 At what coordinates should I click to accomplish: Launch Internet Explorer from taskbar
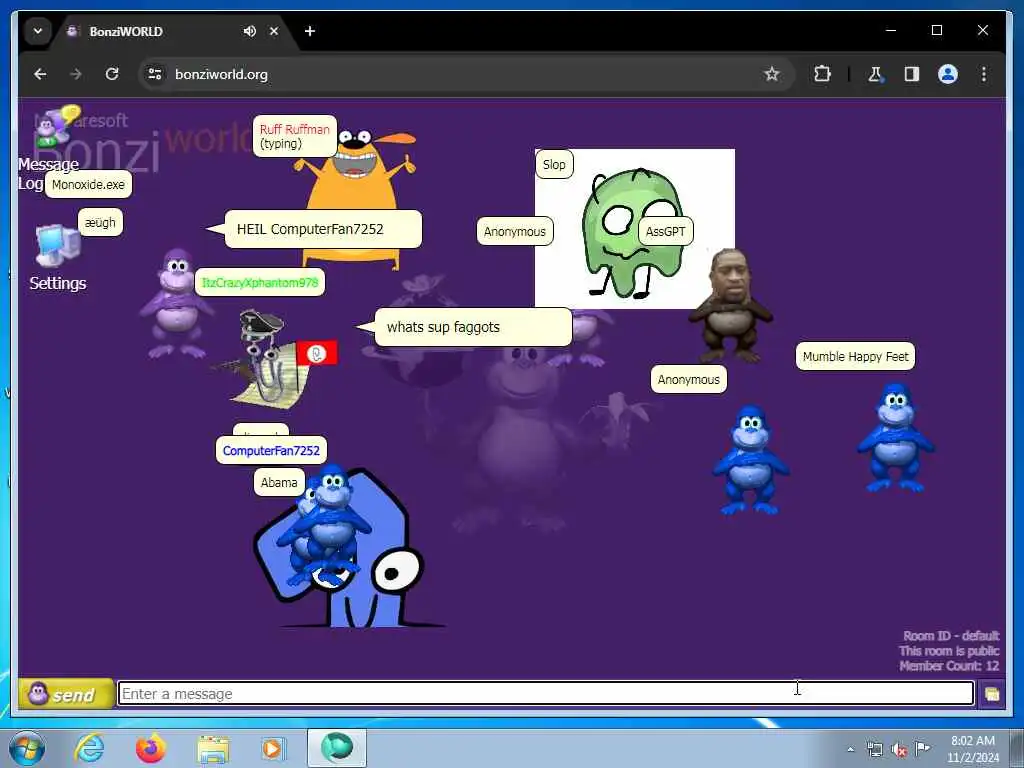click(x=89, y=748)
